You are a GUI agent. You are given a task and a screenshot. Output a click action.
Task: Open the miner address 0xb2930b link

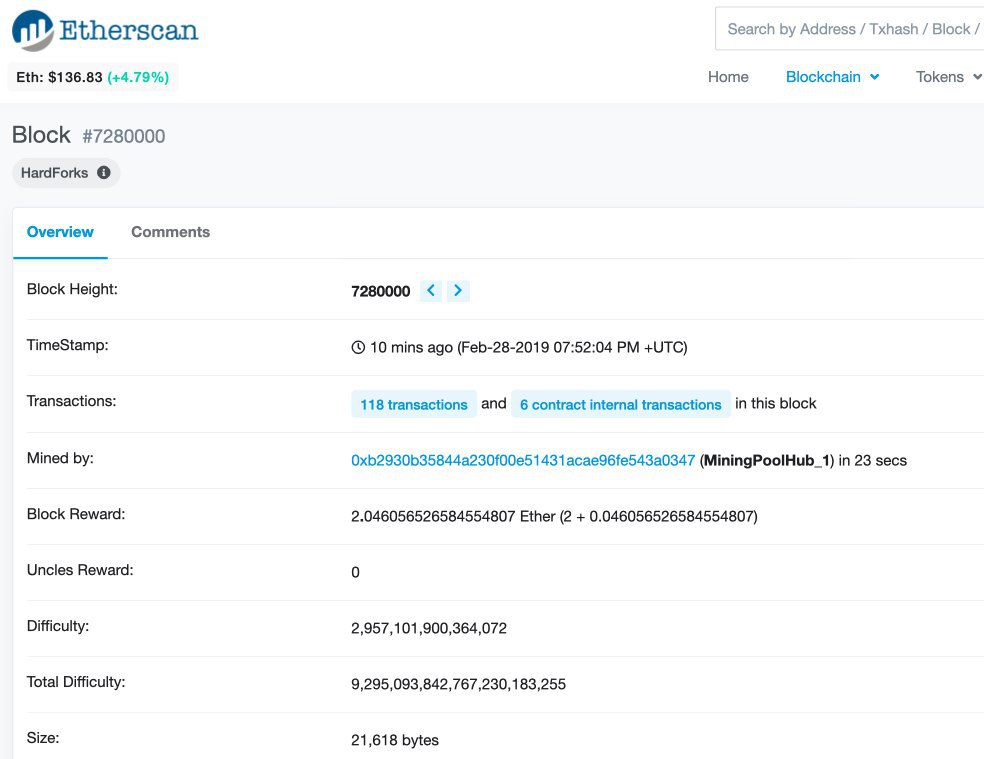click(x=522, y=461)
